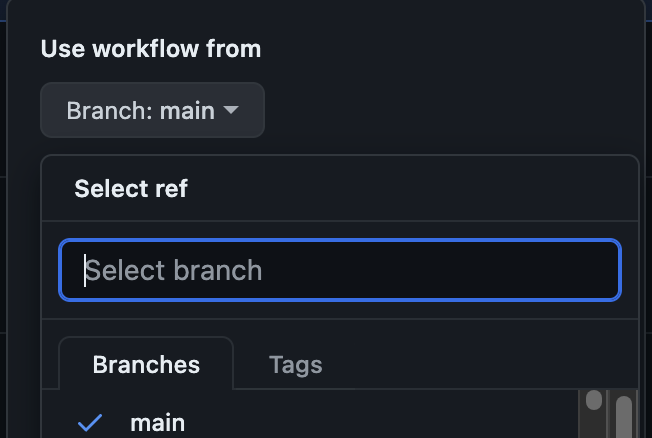Viewport: 652px width, 438px height.
Task: Click the empty header area beside "Select ref"
Action: pos(420,189)
